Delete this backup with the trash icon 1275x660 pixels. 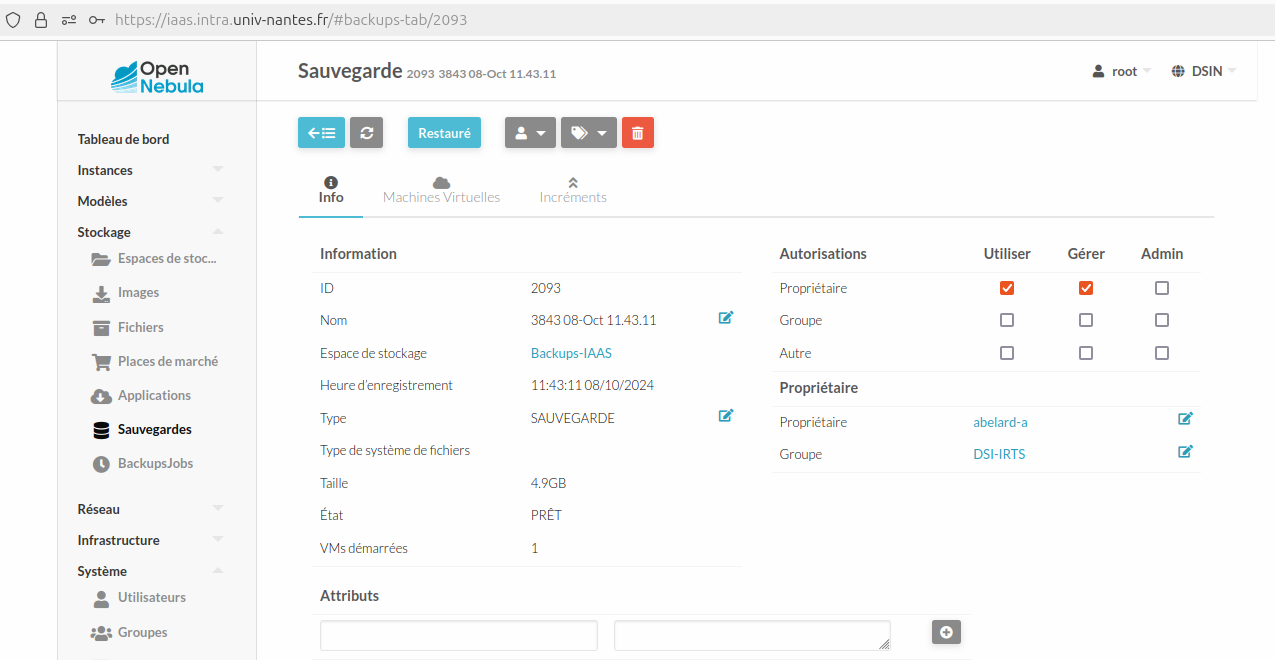(638, 132)
